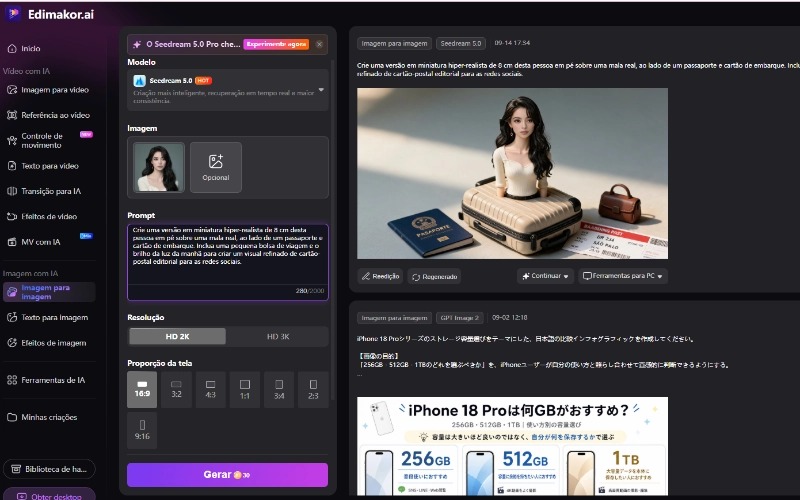Expand truncated prompt ellipsis in second result

pos(360,374)
